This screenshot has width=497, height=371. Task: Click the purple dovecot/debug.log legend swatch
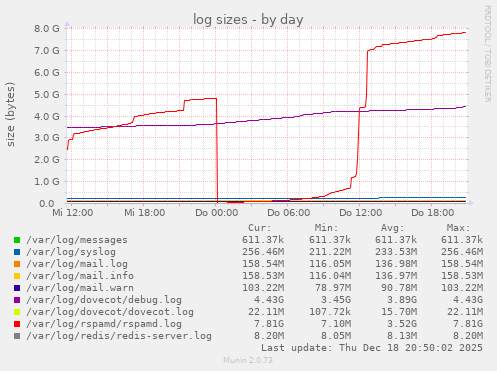[x=17, y=300]
